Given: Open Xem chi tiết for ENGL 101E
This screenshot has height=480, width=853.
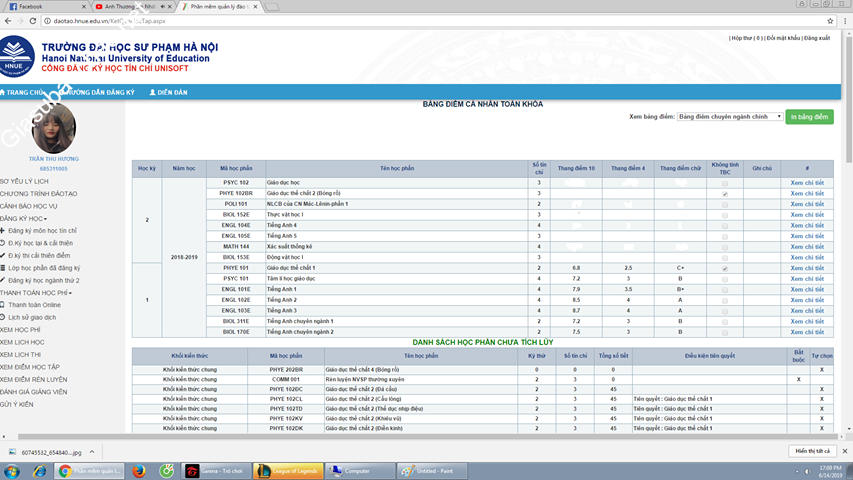Looking at the screenshot, I should point(807,289).
